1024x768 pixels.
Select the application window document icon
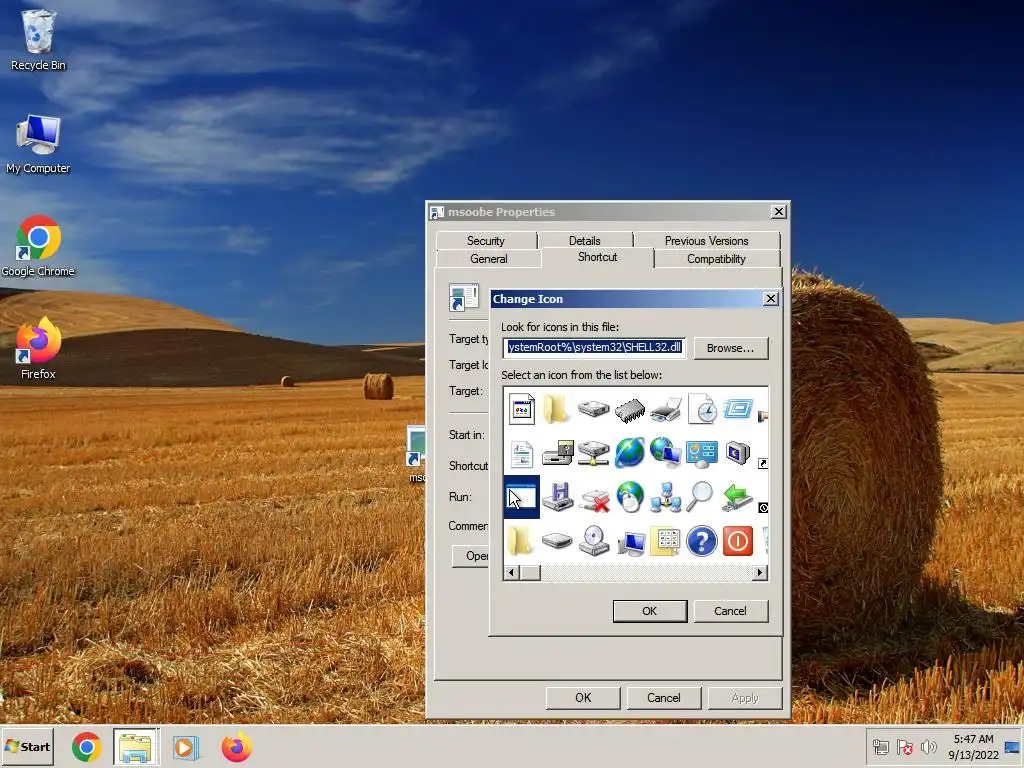click(521, 409)
